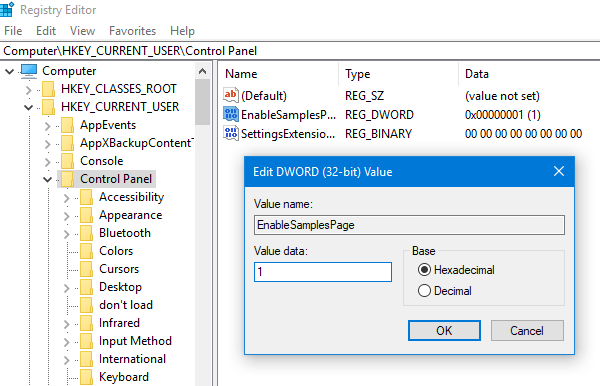Select the Control Panel tree label
This screenshot has height=386, width=600.
click(116, 179)
